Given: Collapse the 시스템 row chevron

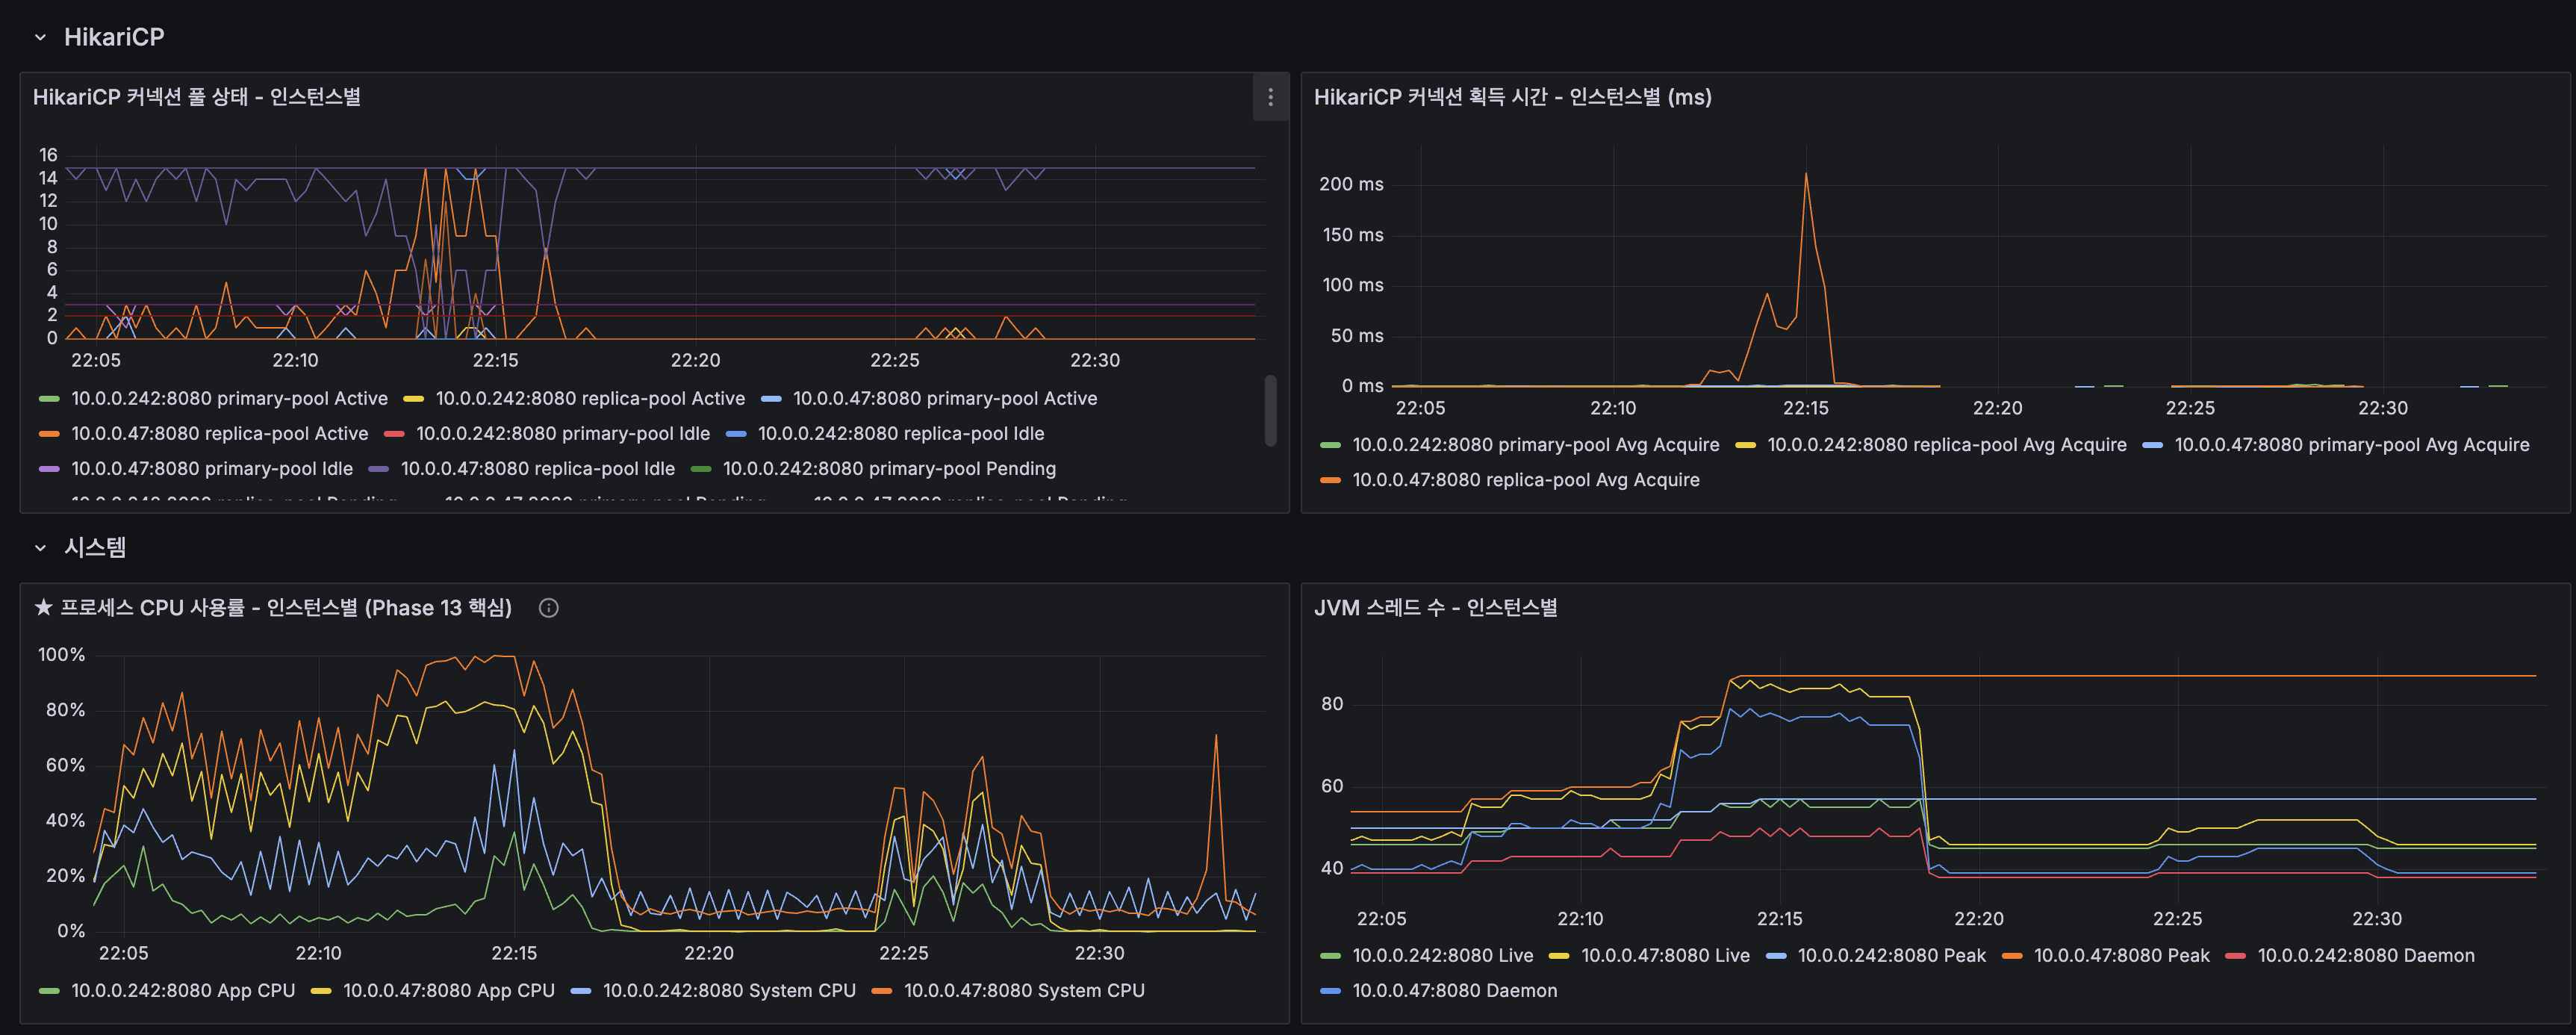Looking at the screenshot, I should pos(41,548).
